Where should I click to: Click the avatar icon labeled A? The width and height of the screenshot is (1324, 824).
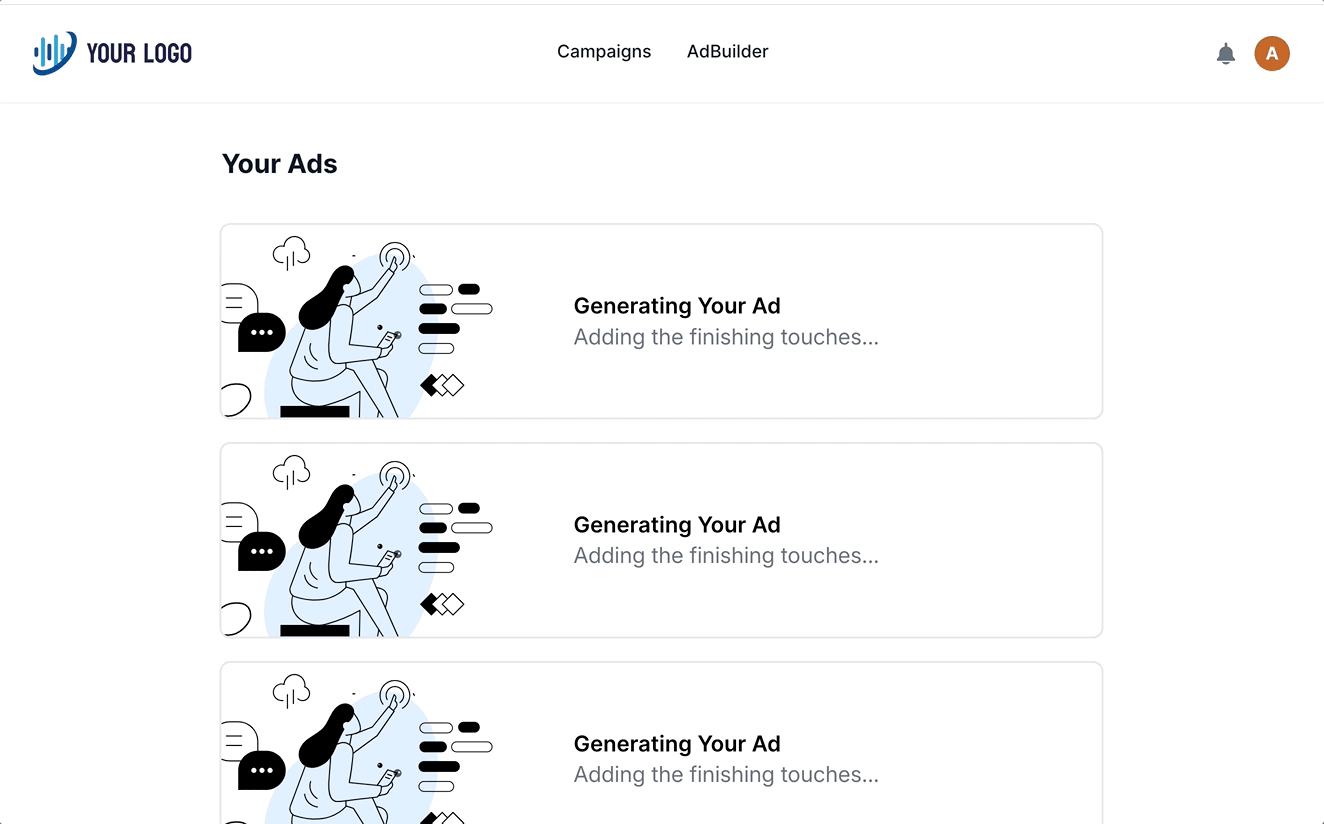coord(1272,53)
